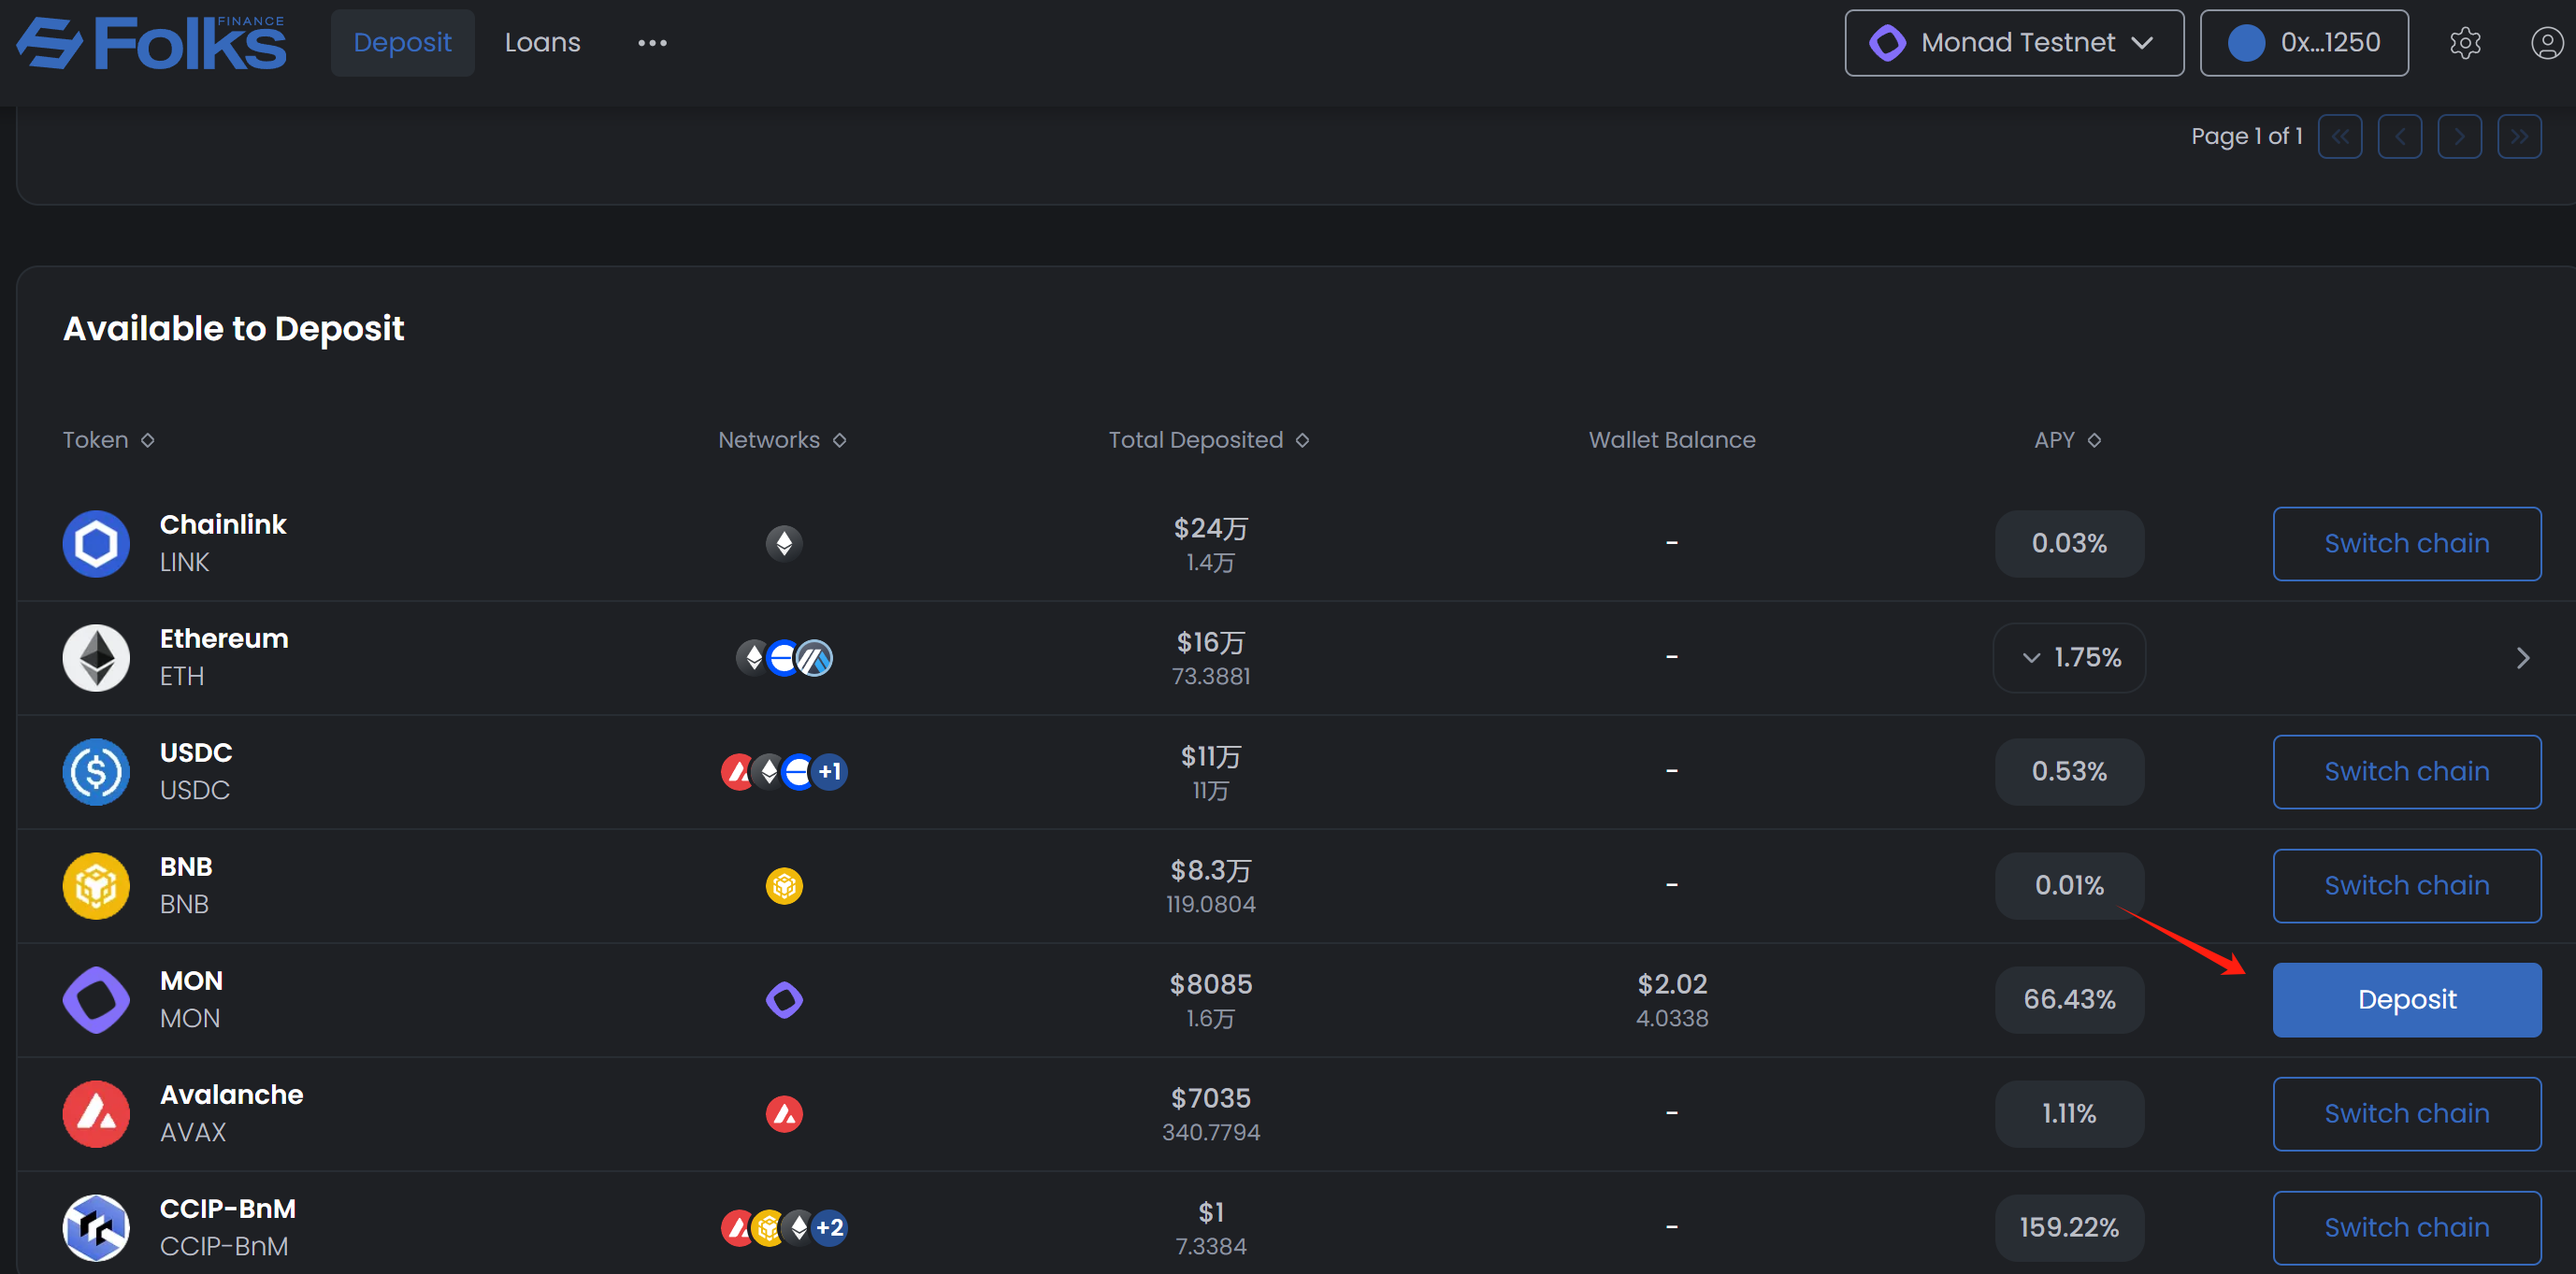Click Deposit button for MON
The image size is (2576, 1274).
click(2406, 999)
